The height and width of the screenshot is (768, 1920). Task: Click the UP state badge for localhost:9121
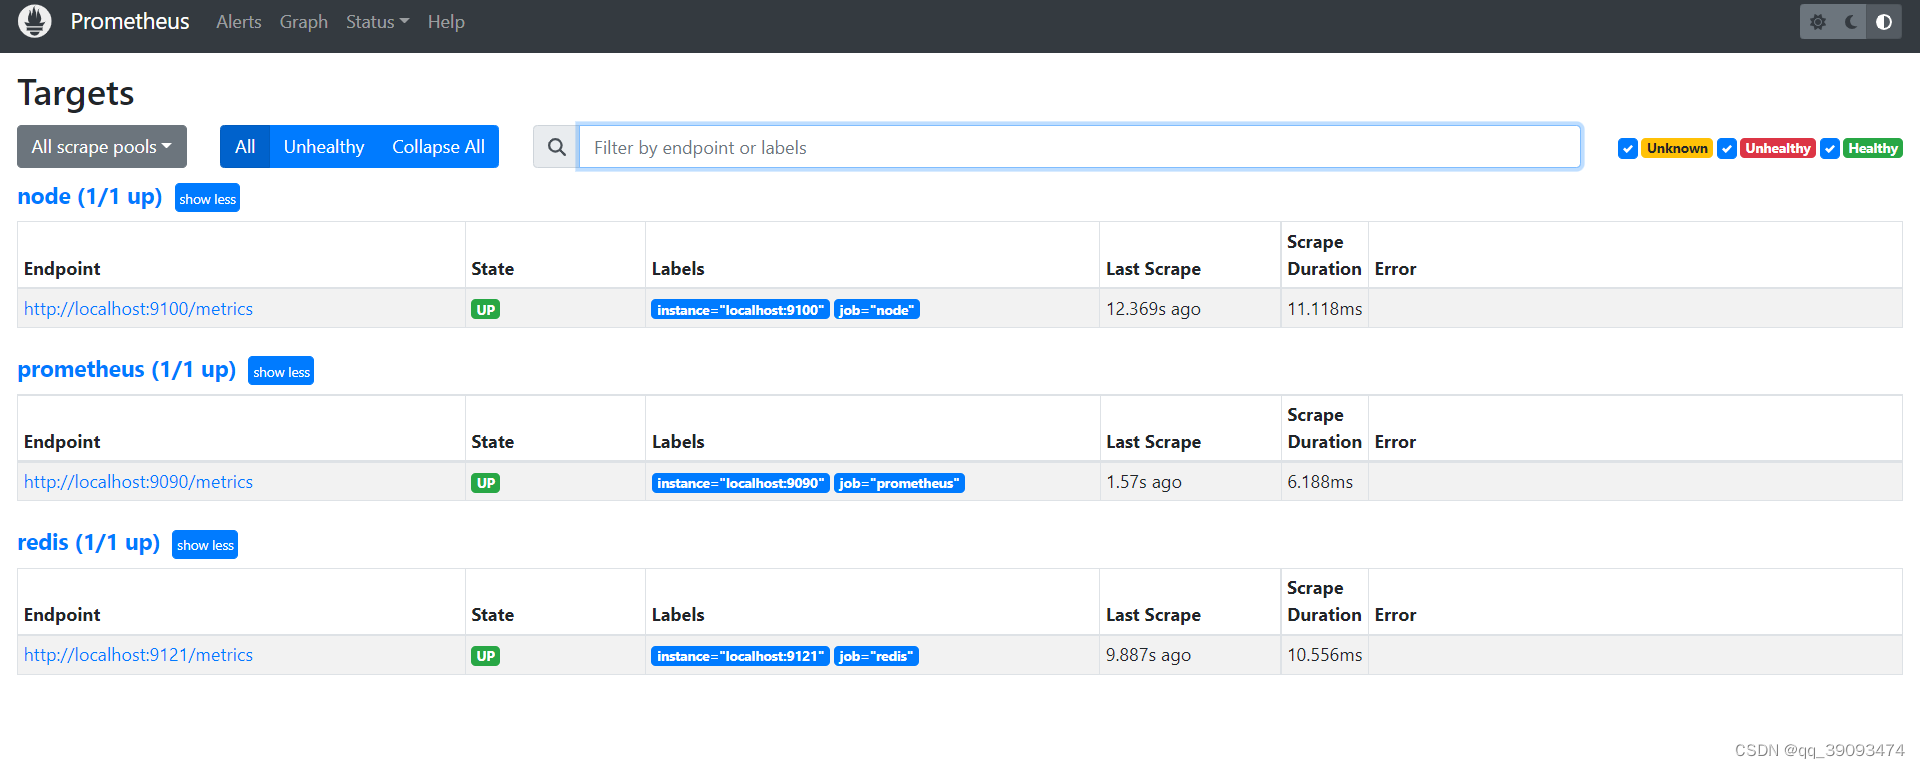486,656
